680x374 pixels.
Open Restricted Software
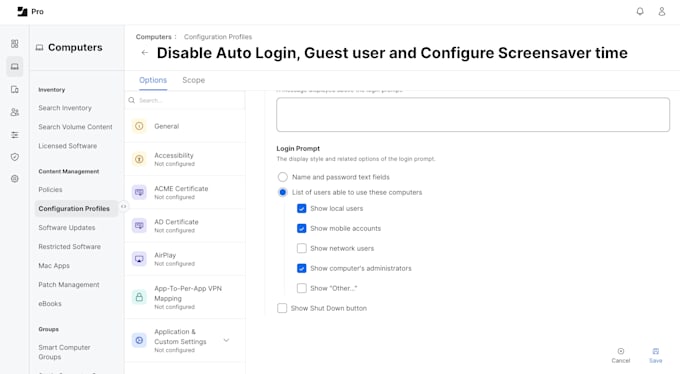[69, 246]
